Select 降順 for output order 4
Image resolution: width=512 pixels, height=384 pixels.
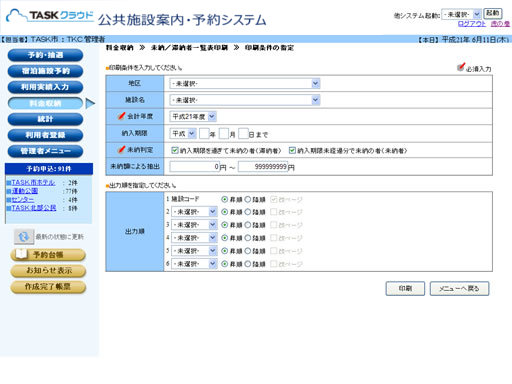tap(248, 238)
